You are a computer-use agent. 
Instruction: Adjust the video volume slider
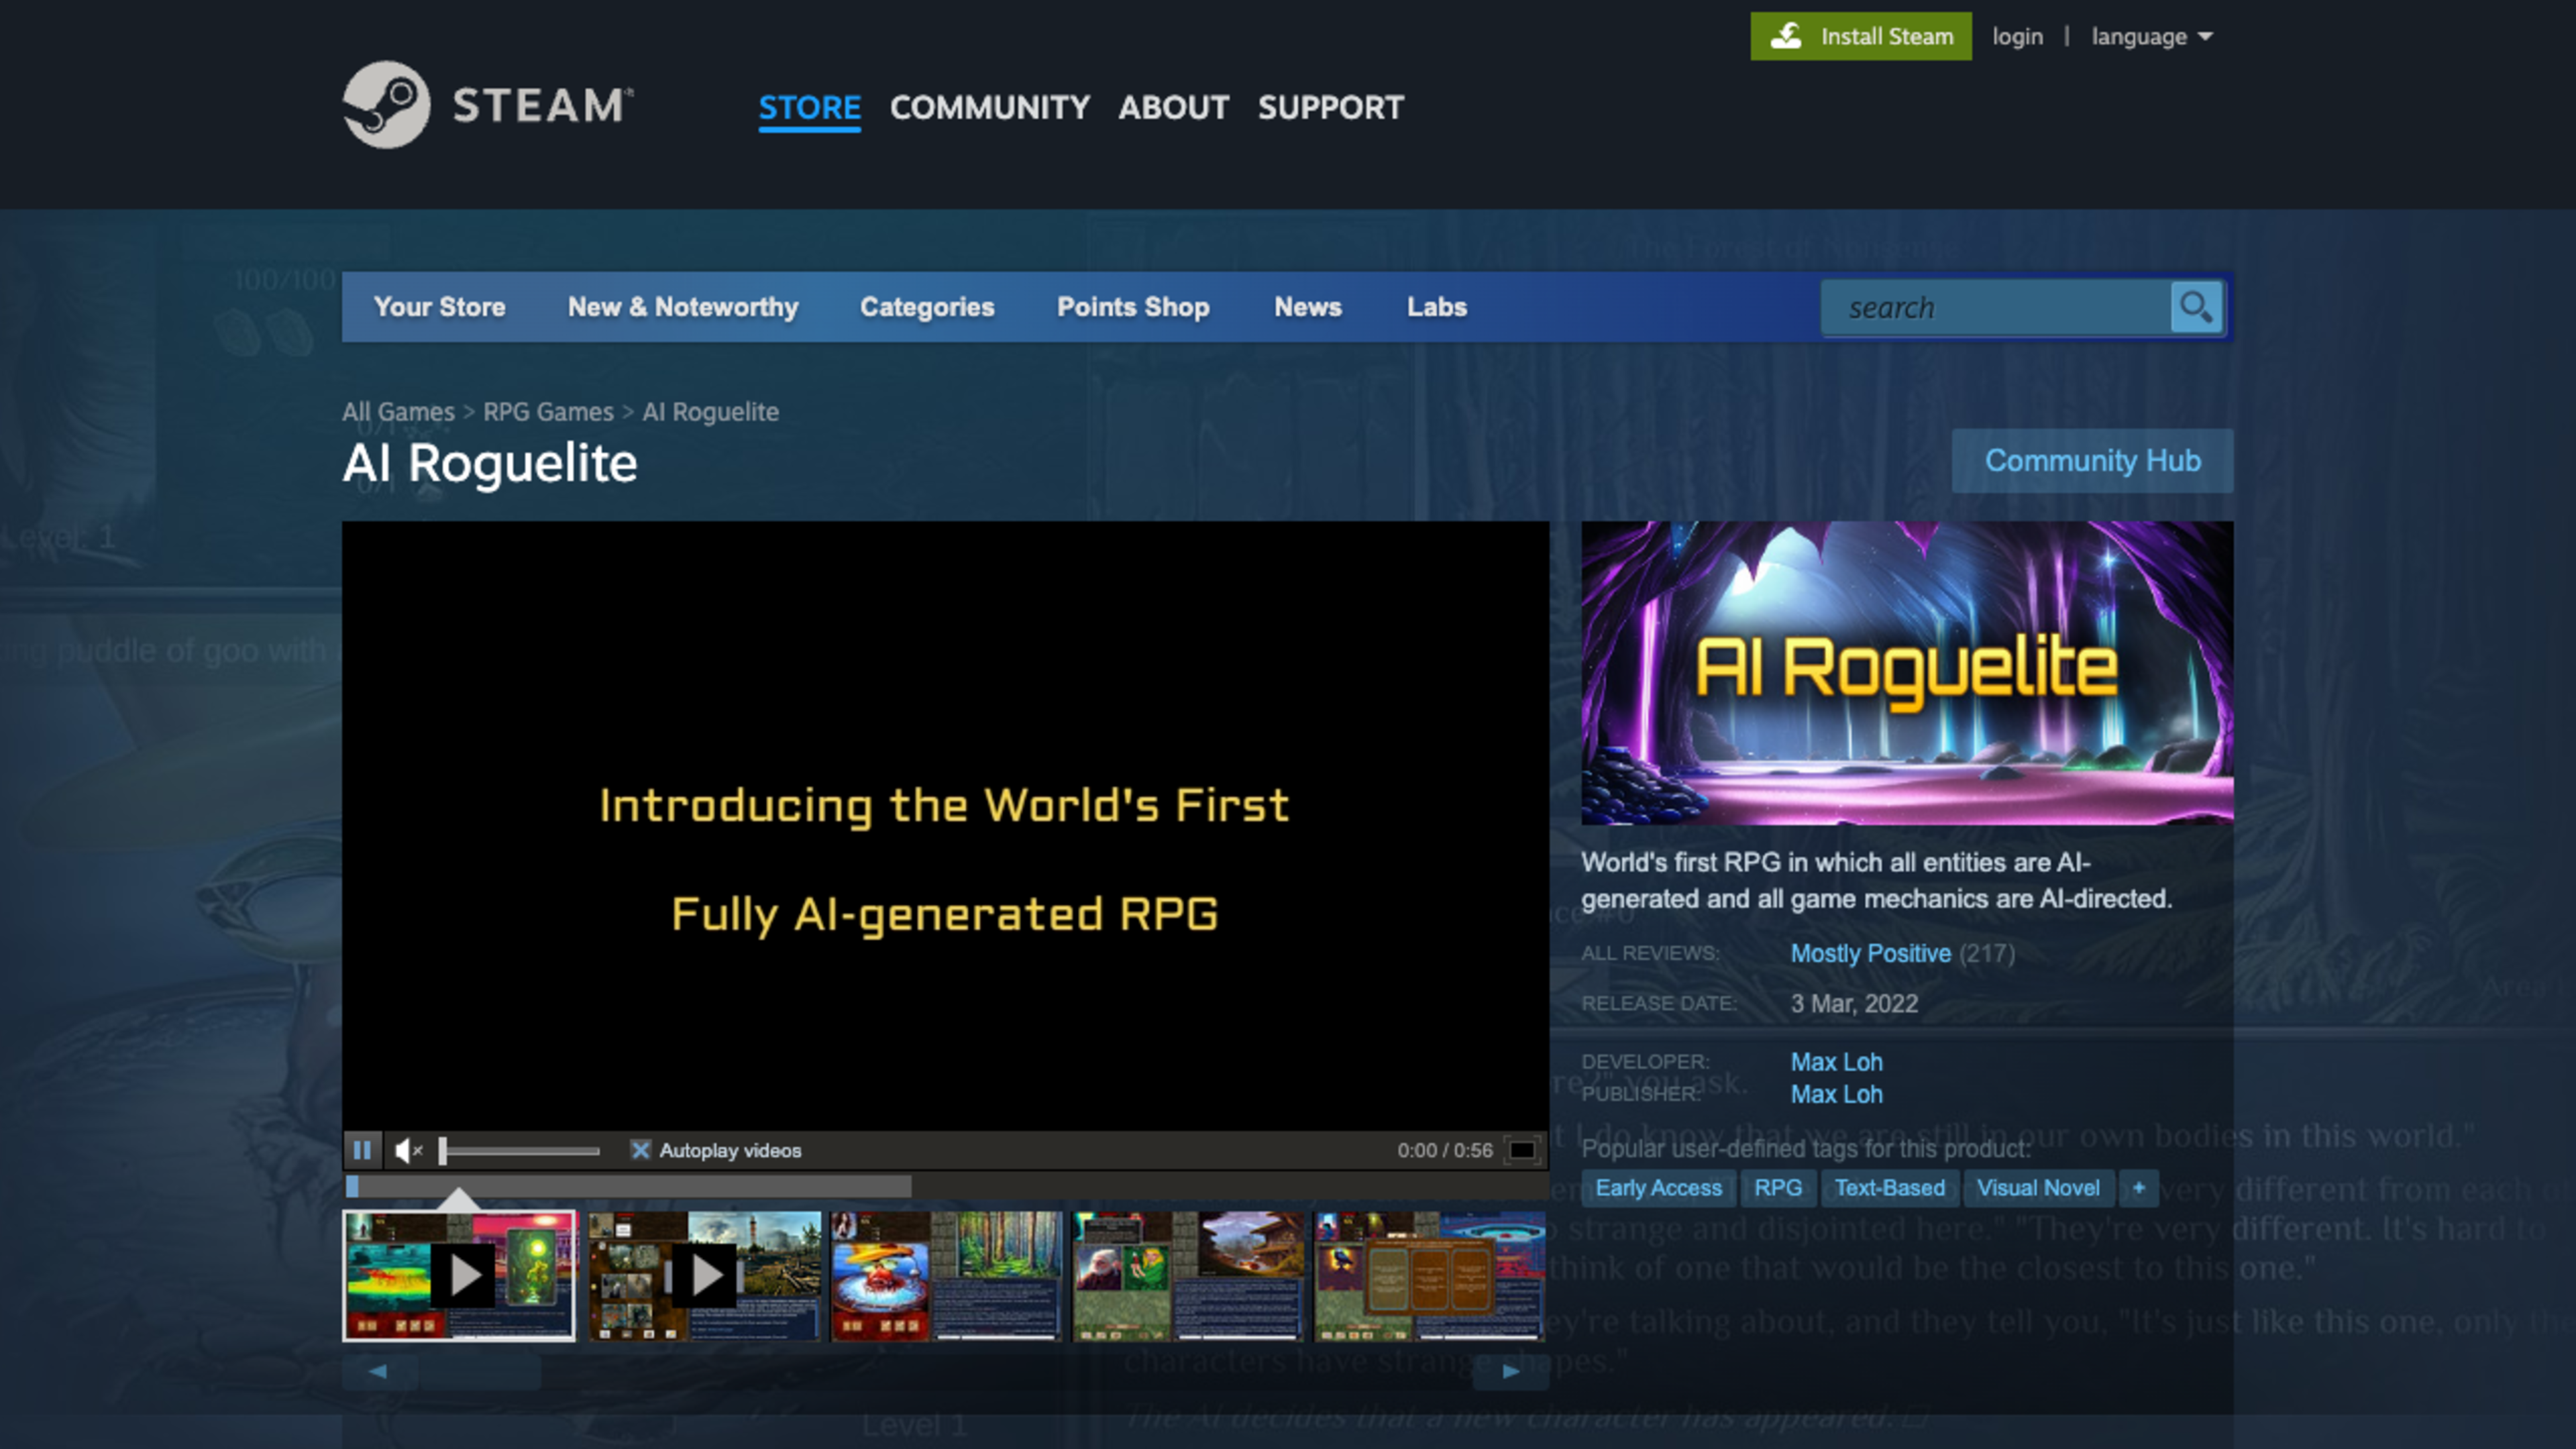tap(520, 1151)
